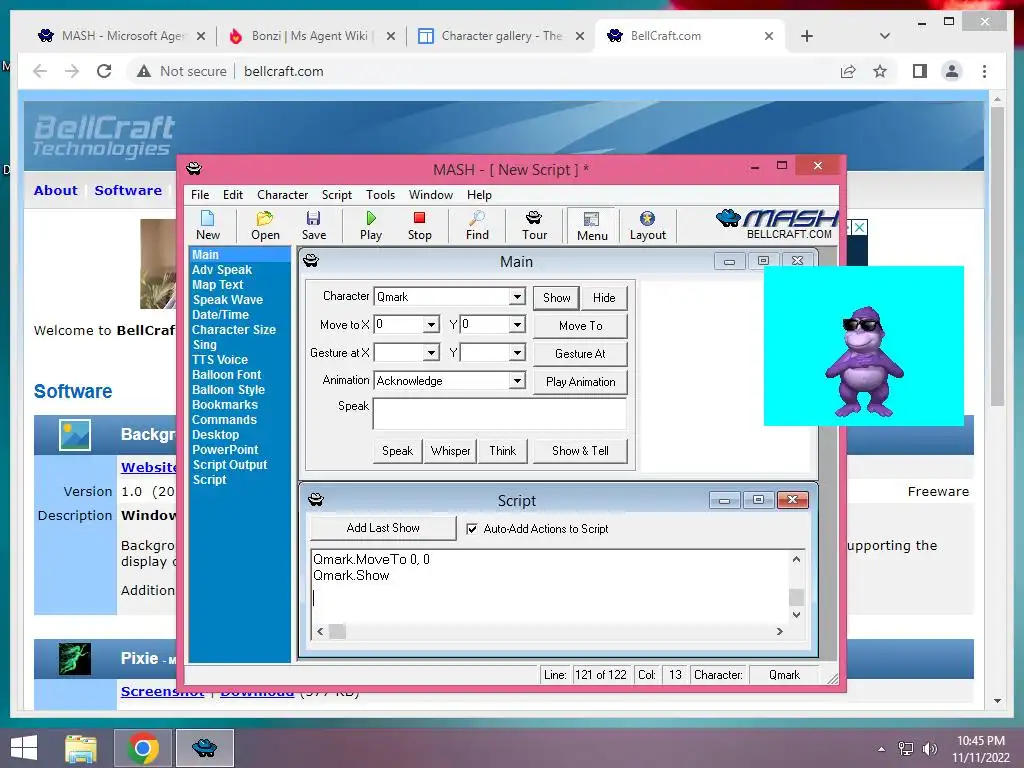Screen dimensions: 1024x768
Task: Open the Edit menu in MASH
Action: (232, 195)
